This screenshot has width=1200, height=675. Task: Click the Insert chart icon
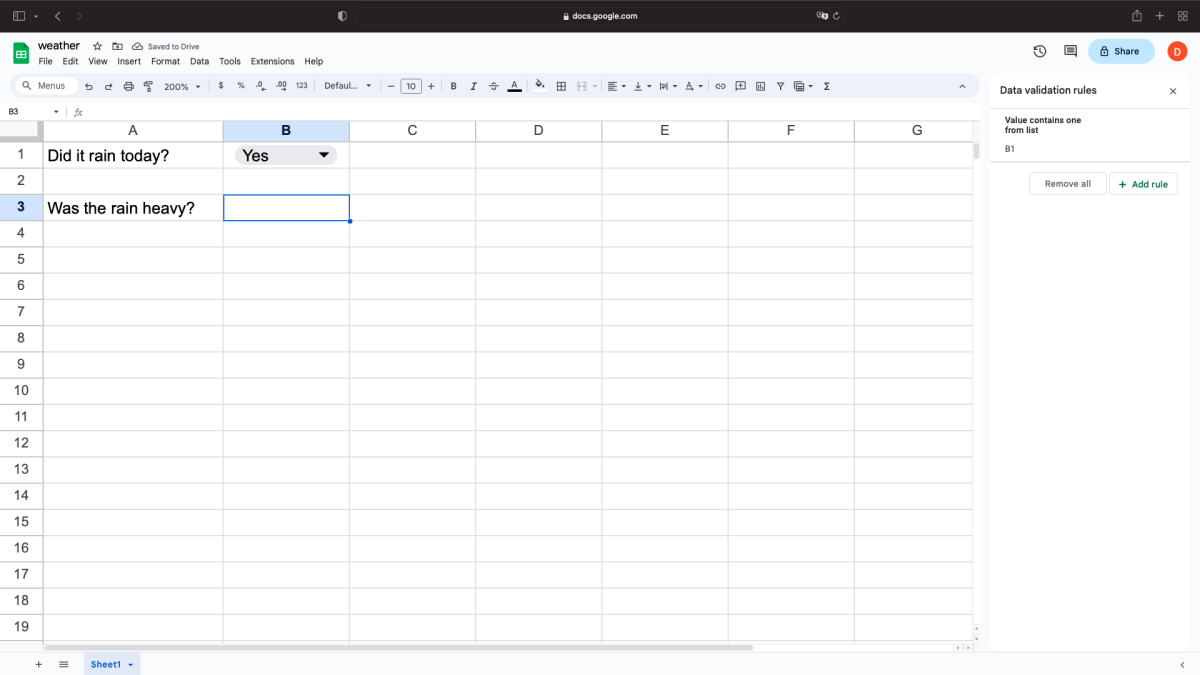click(x=760, y=86)
